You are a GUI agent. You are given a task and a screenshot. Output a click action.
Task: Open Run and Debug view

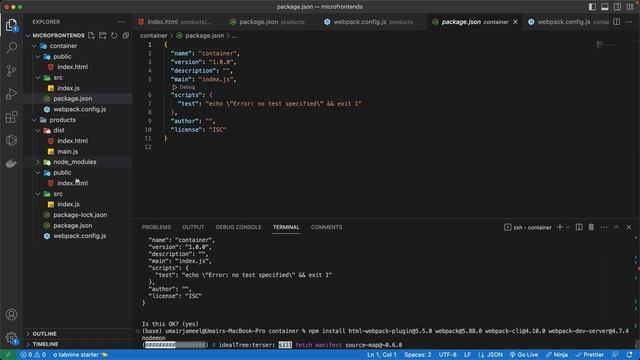[11, 94]
